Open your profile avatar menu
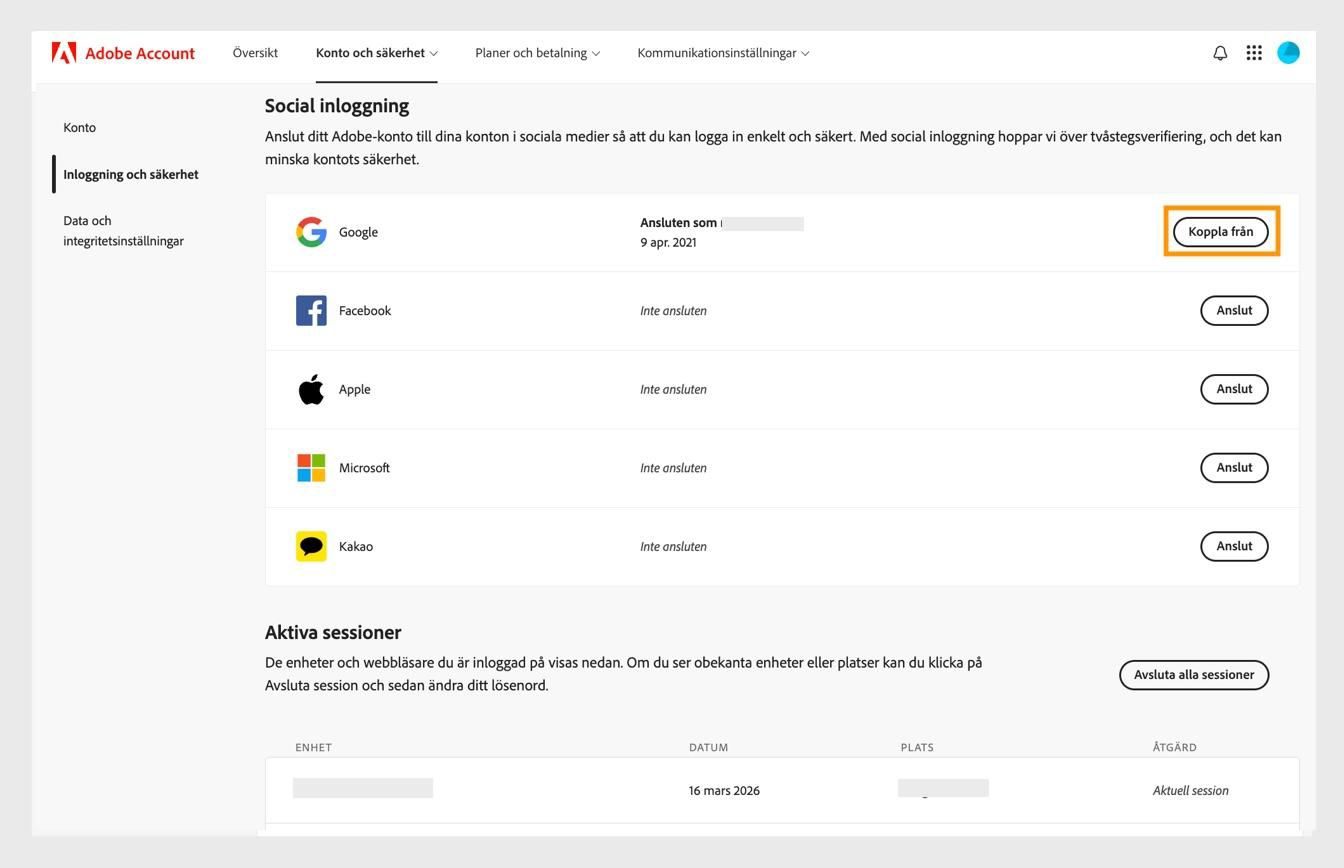The width and height of the screenshot is (1344, 868). tap(1288, 53)
